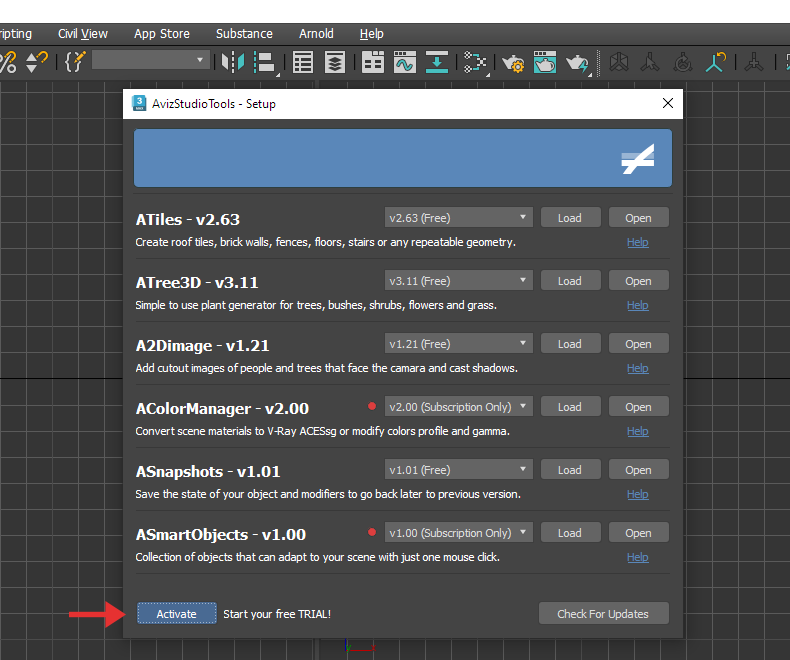Expand the ATree3D v3.11 (Free) version dropdown
This screenshot has height=660, width=790.
click(x=458, y=281)
